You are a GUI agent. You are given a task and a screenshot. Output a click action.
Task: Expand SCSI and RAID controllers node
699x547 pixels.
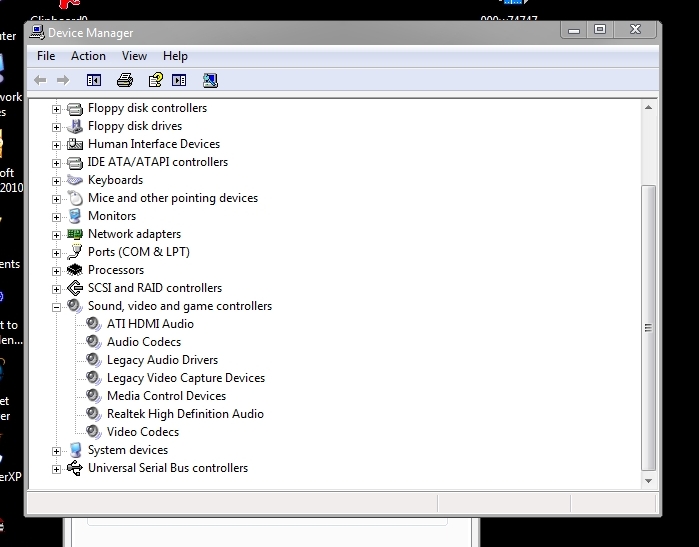pos(56,289)
